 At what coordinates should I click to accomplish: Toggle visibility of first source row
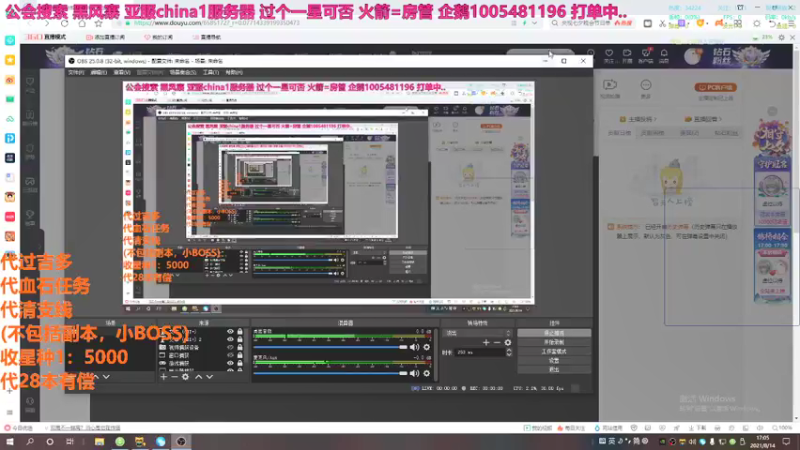(230, 332)
